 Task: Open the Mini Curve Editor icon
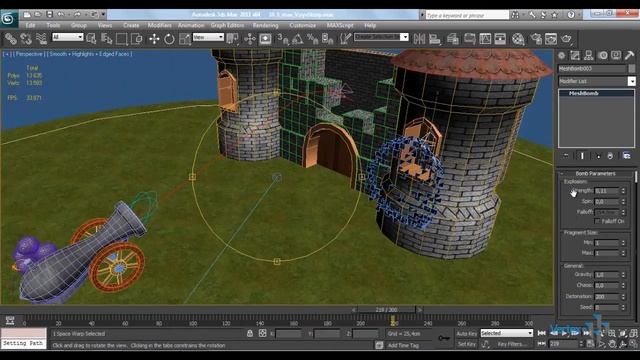point(10,320)
